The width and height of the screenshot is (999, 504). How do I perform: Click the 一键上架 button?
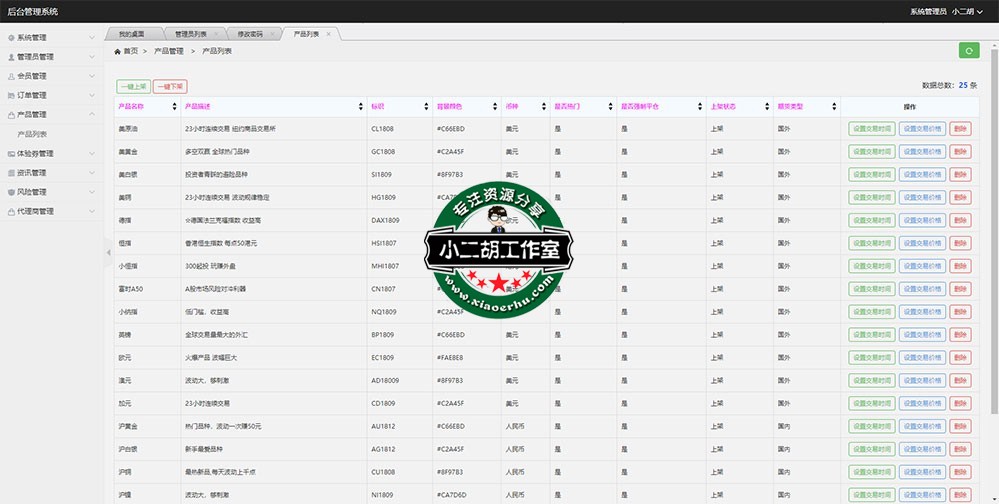133,87
